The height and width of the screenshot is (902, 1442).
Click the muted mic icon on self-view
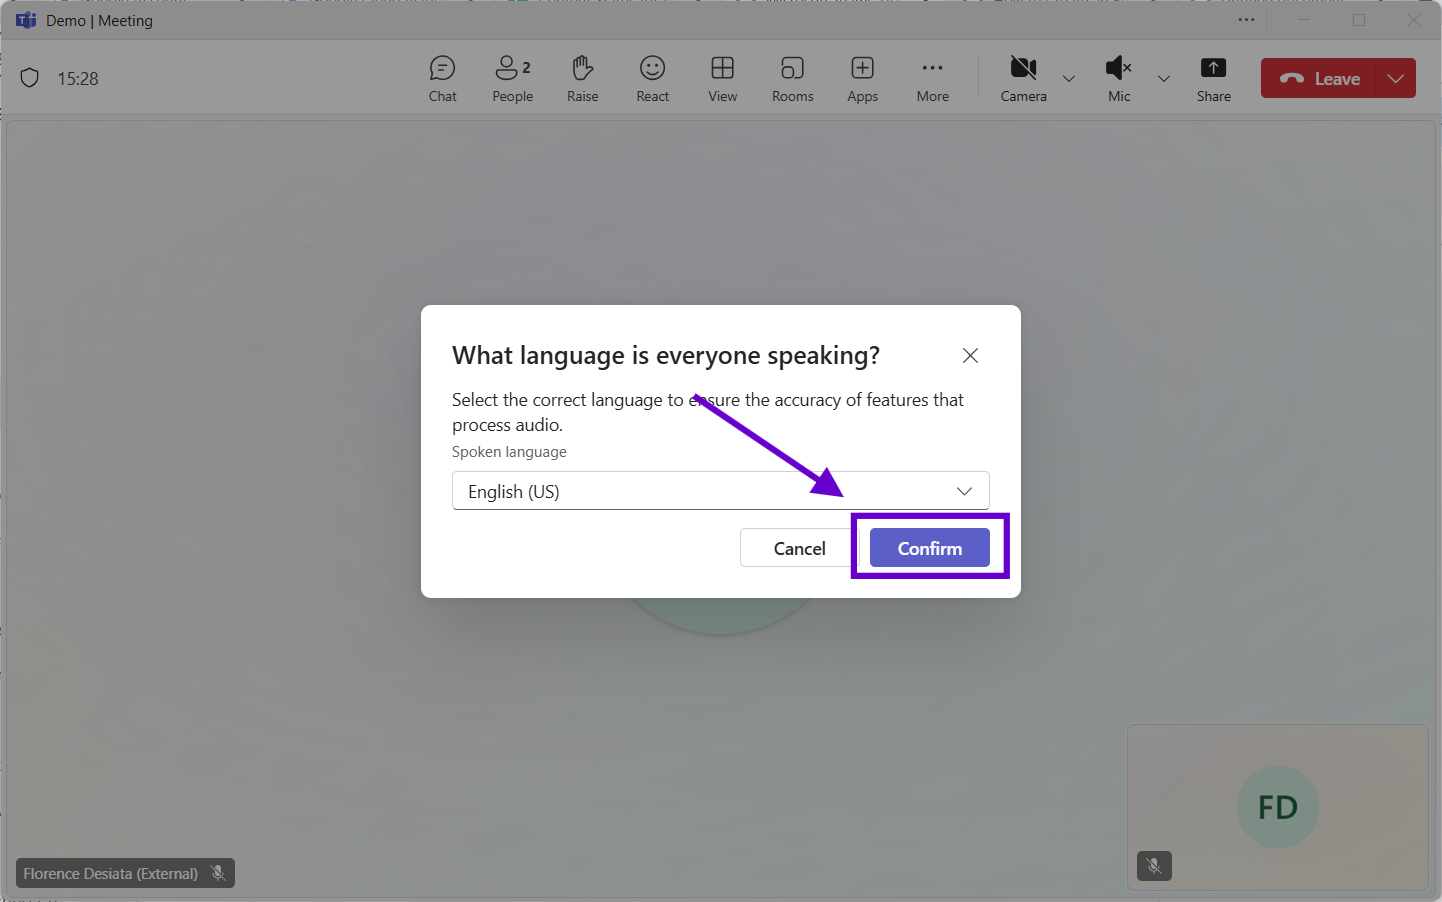click(1154, 866)
